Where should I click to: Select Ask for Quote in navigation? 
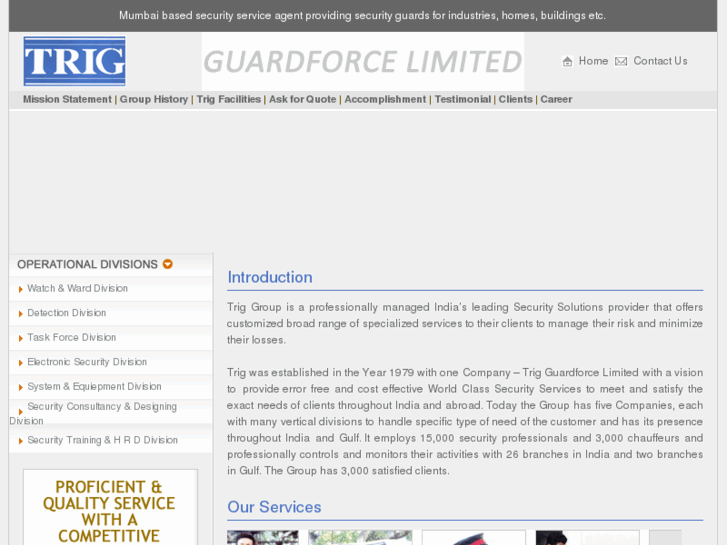(302, 99)
